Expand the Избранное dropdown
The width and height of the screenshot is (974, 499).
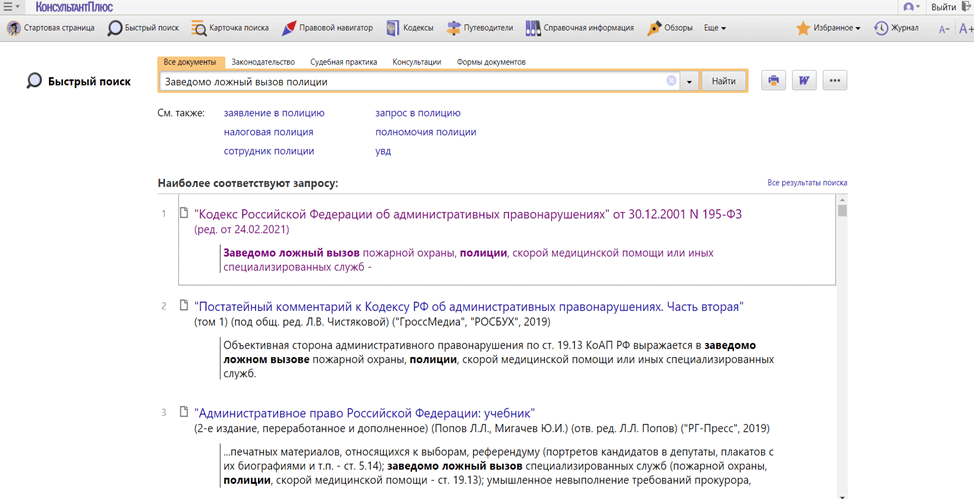point(829,28)
